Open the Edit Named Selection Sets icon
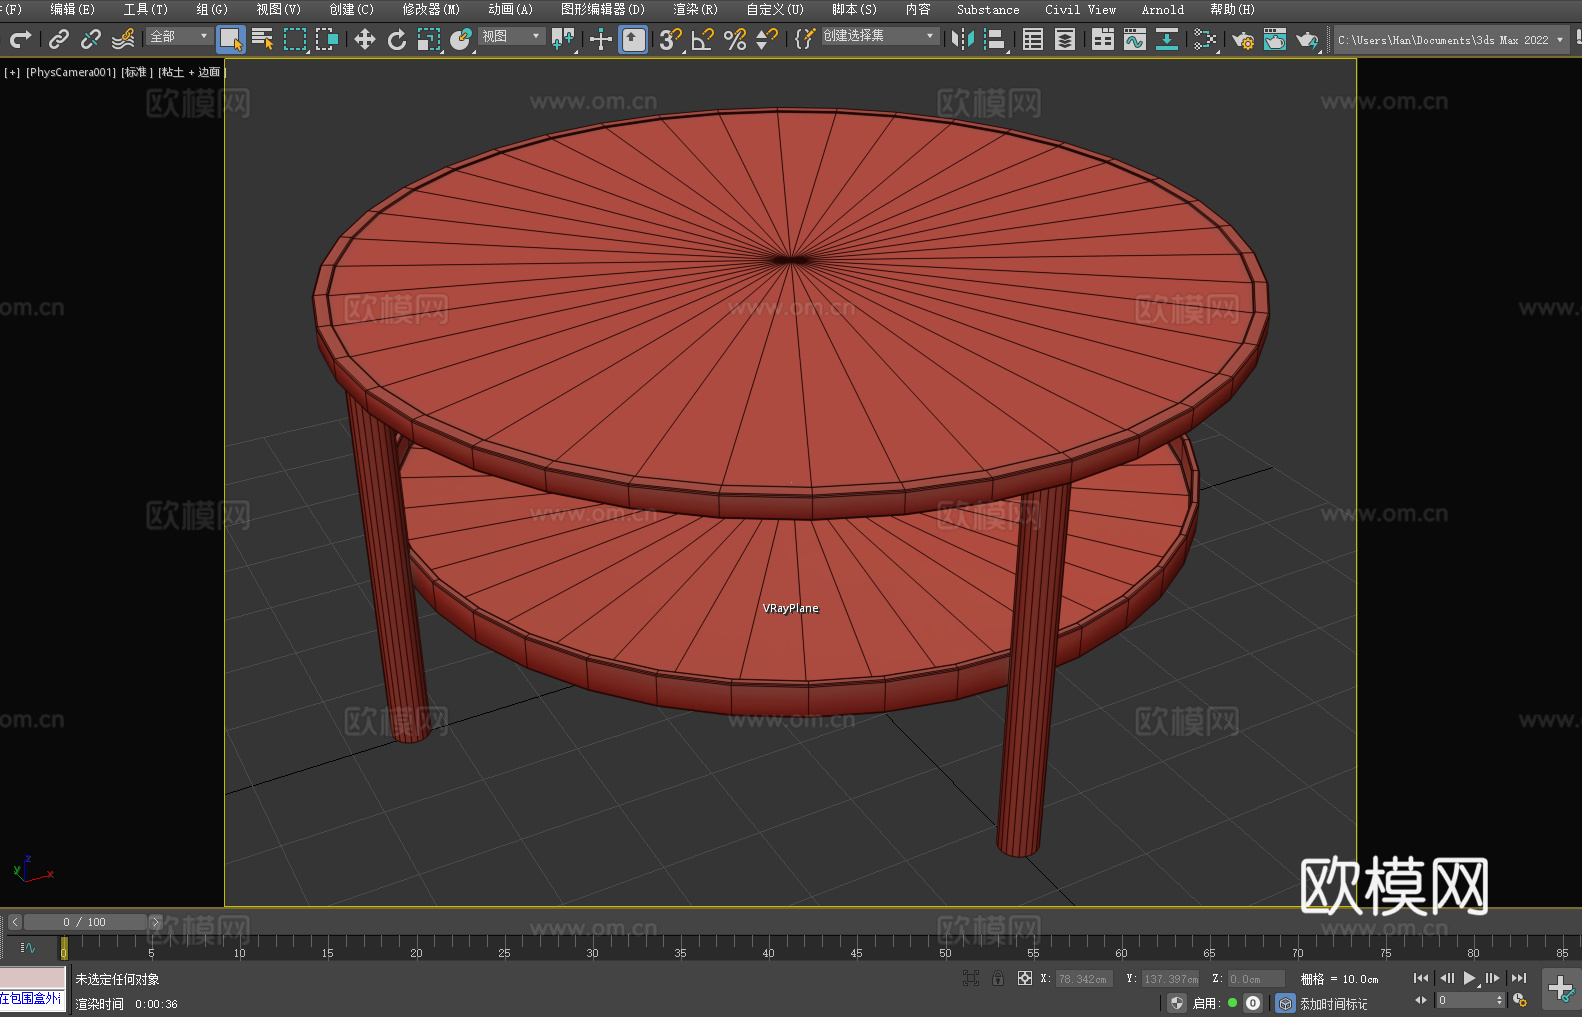 805,39
